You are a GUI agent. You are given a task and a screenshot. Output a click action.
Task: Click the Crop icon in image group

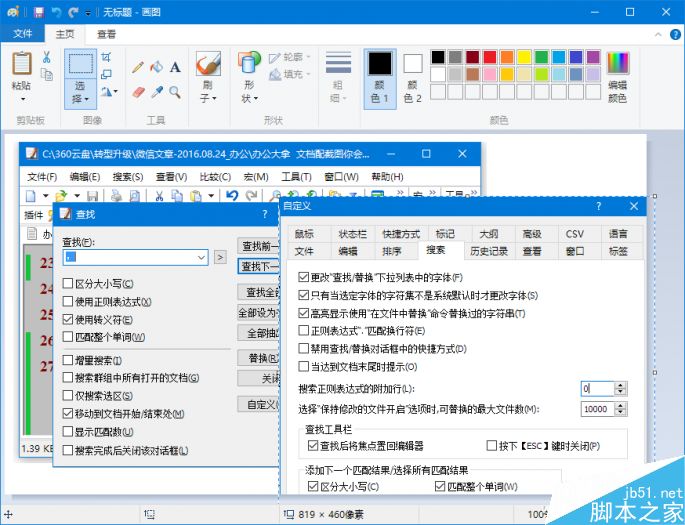pos(106,57)
